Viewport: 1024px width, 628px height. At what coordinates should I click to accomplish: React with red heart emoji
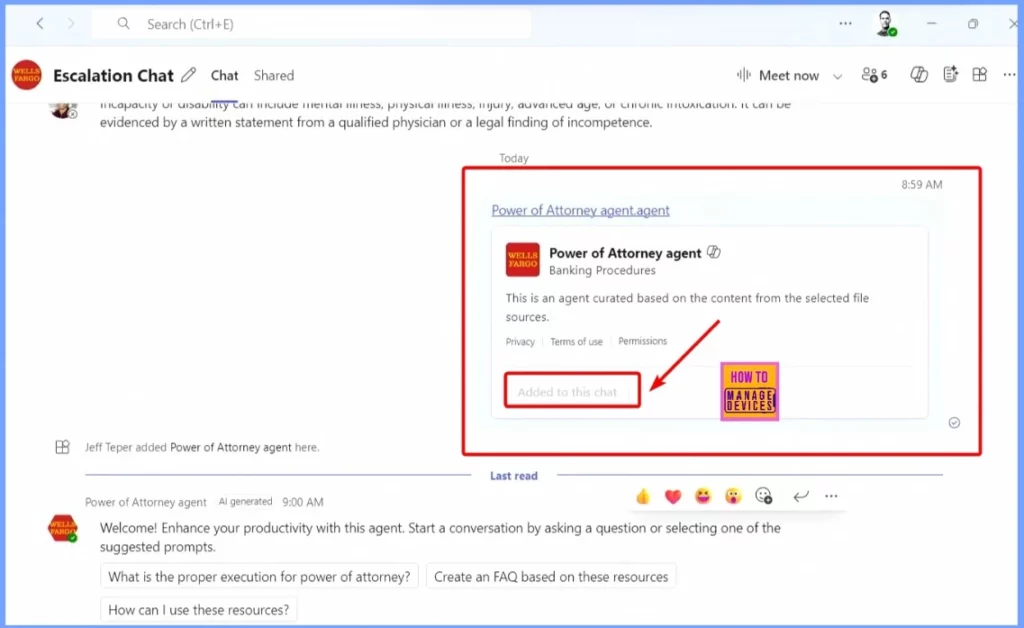click(673, 497)
